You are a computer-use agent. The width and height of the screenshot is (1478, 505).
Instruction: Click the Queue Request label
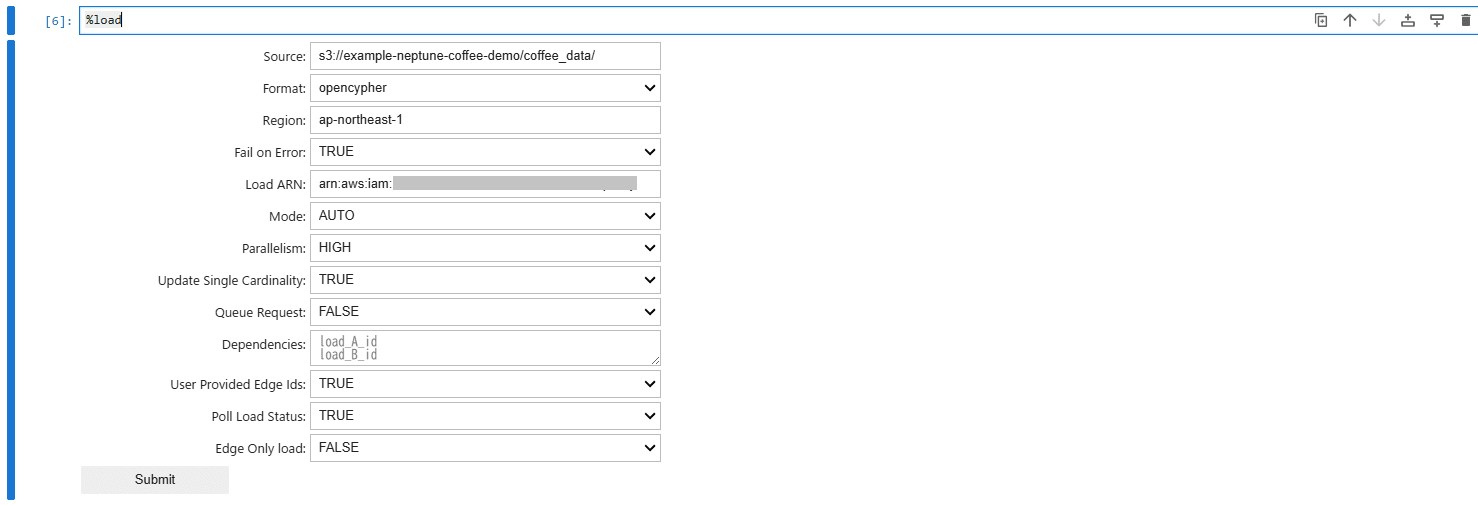click(261, 313)
